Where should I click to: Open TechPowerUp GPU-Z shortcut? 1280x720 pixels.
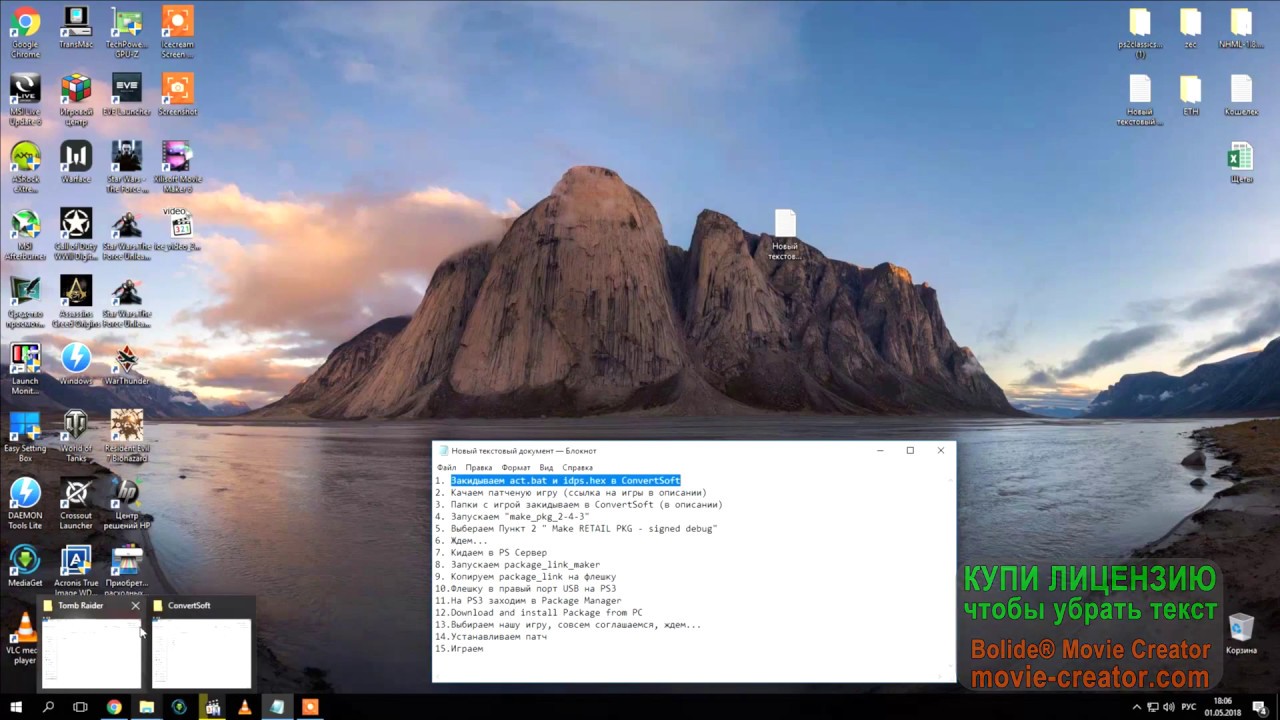(127, 32)
